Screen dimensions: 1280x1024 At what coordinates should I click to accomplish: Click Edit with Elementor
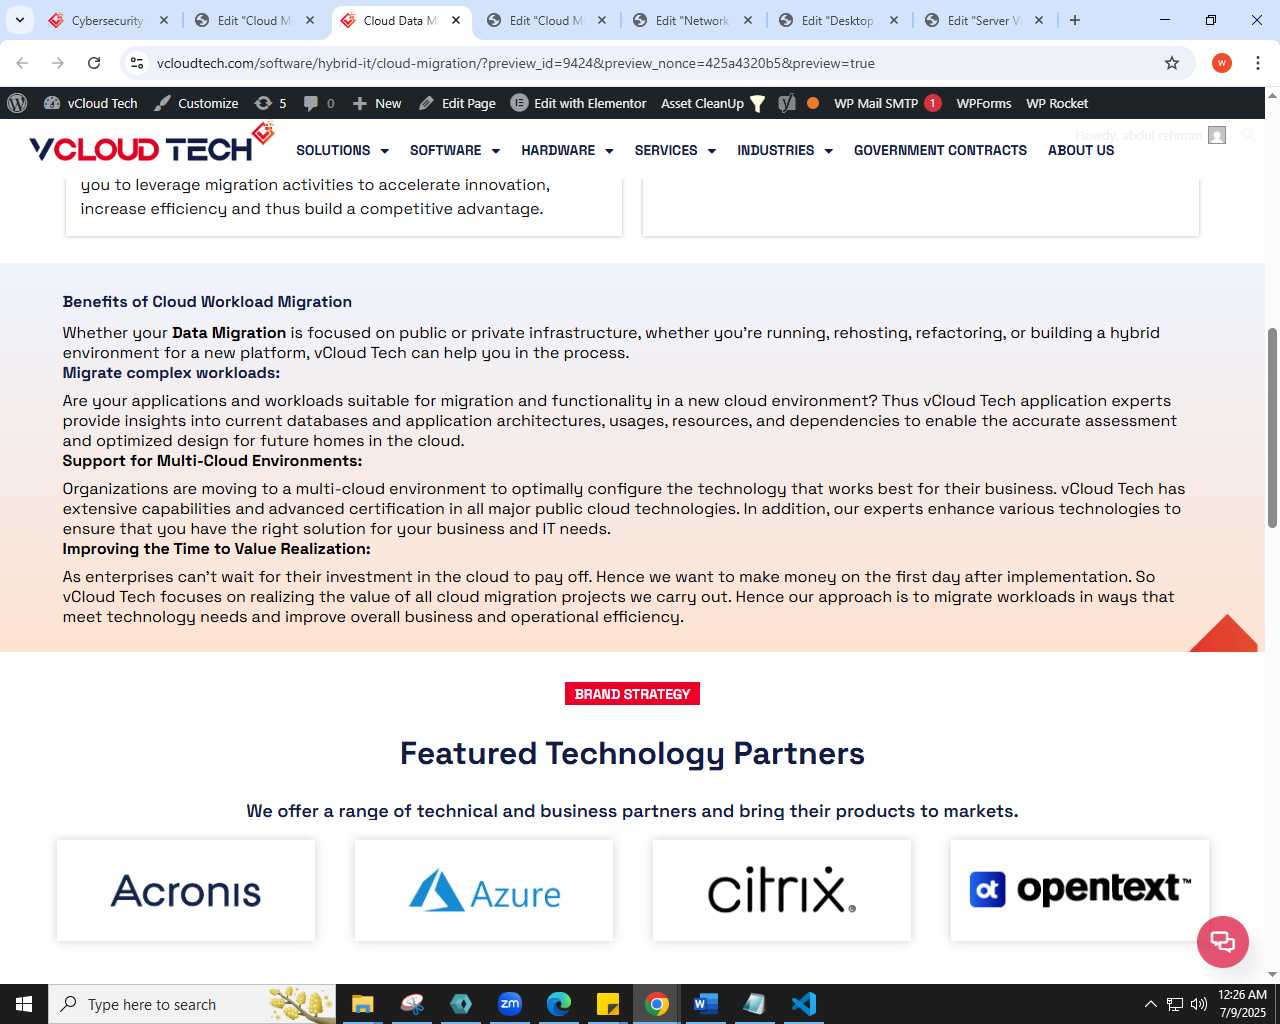pyautogui.click(x=579, y=103)
